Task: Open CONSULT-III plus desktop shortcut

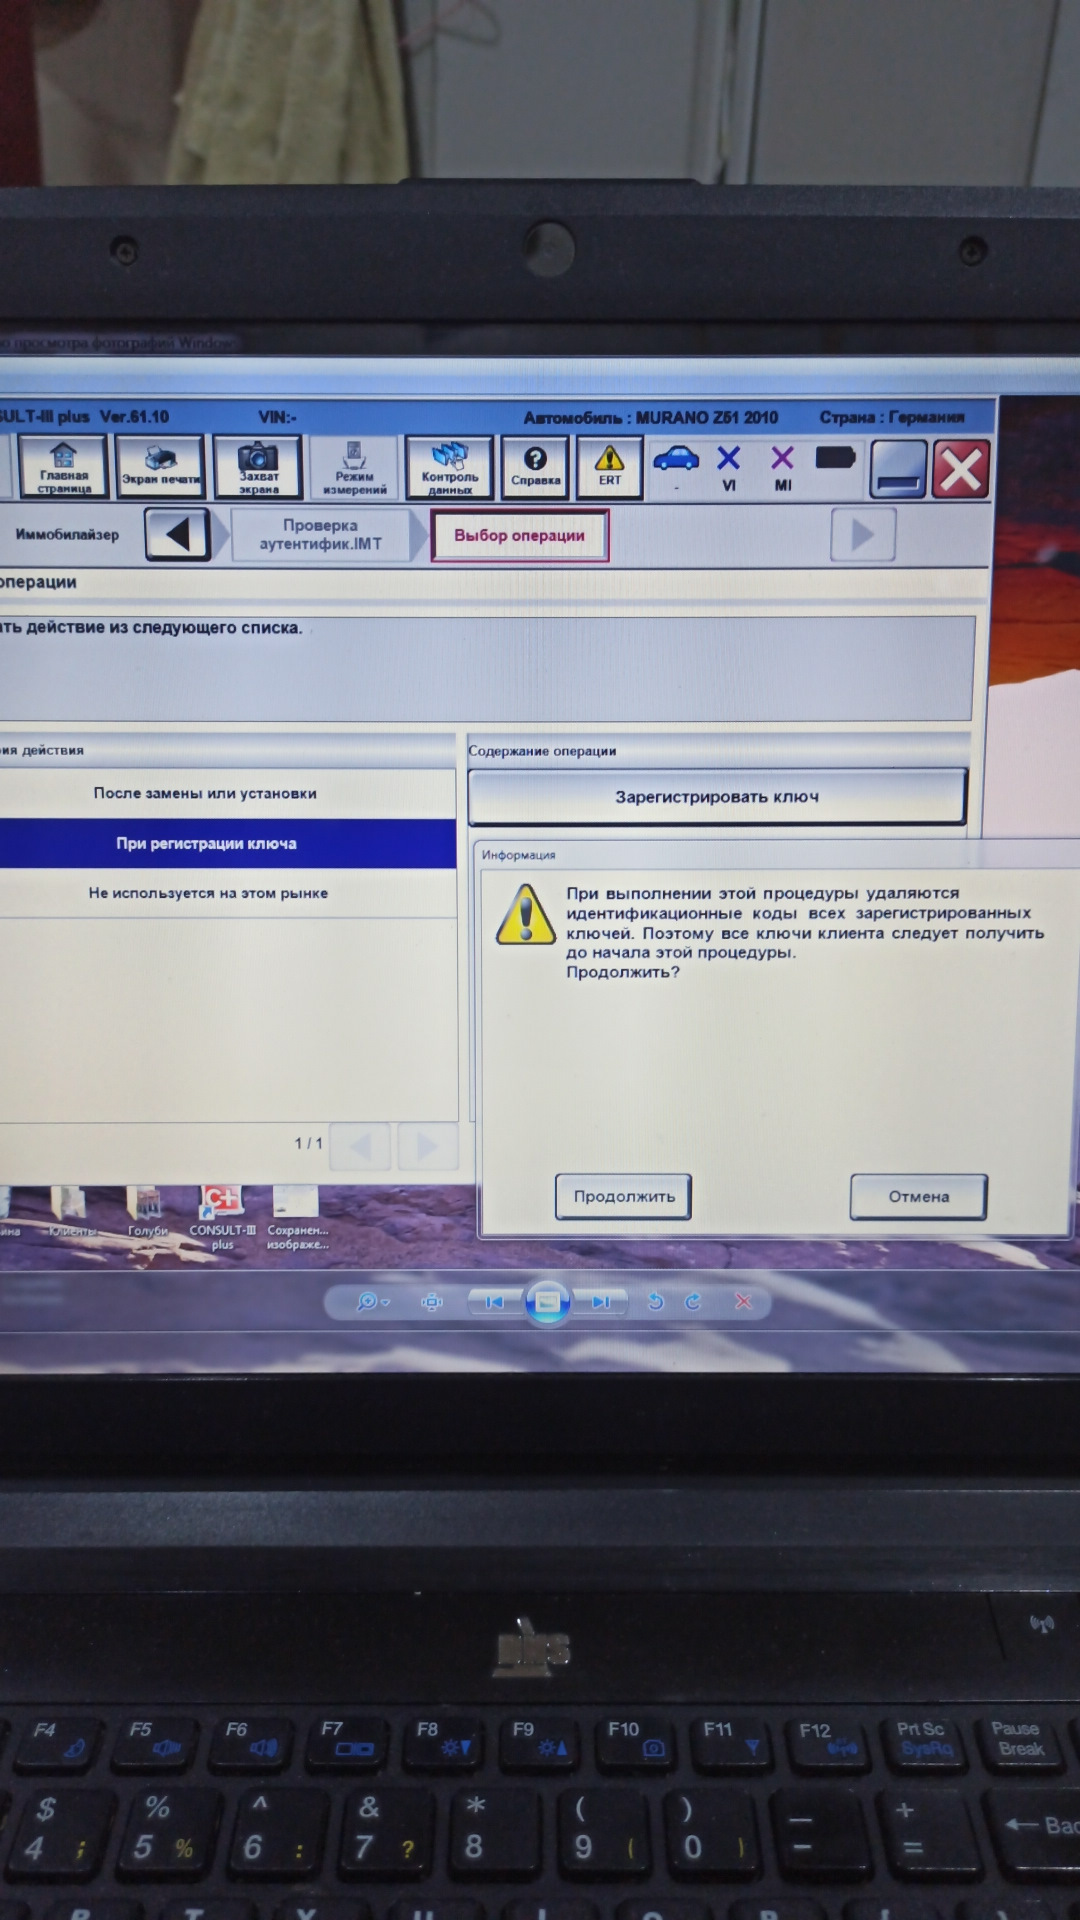Action: [222, 1218]
